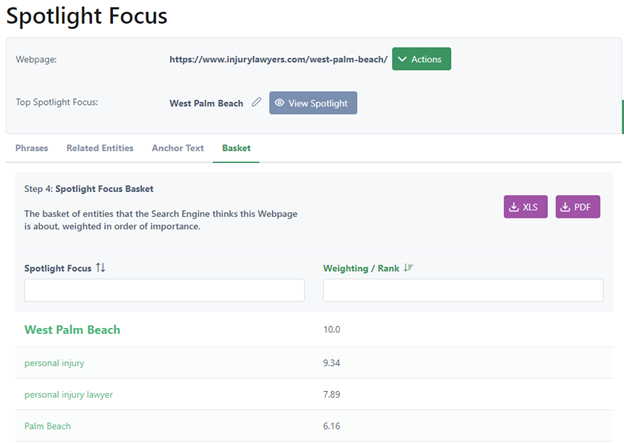Download the basket as XLS

point(525,207)
